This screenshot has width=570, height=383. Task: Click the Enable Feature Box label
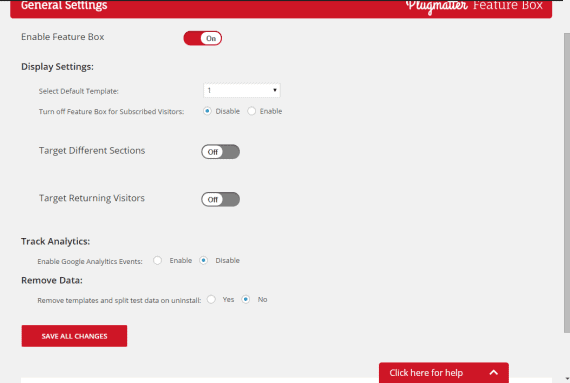coord(63,37)
